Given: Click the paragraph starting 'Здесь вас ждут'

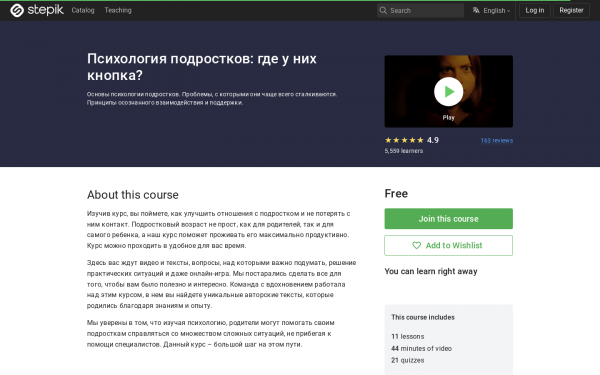Looking at the screenshot, I should click(x=222, y=284).
